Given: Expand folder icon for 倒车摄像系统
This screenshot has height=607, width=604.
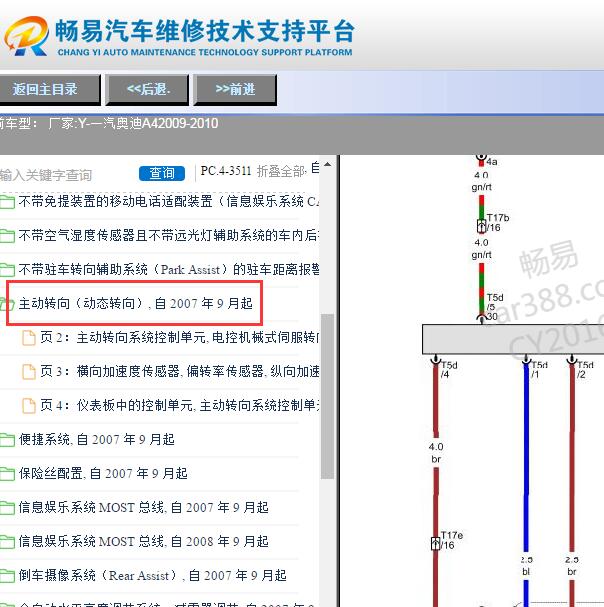Looking at the screenshot, I should point(7,576).
